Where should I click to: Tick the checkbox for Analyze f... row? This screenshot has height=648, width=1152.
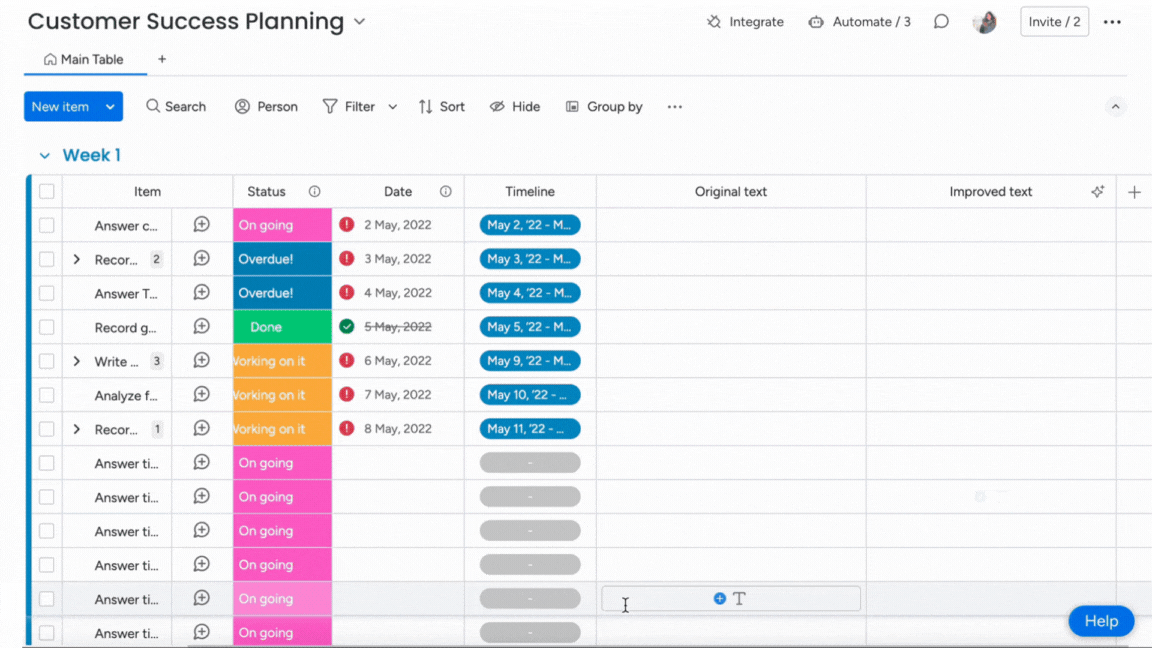(47, 395)
